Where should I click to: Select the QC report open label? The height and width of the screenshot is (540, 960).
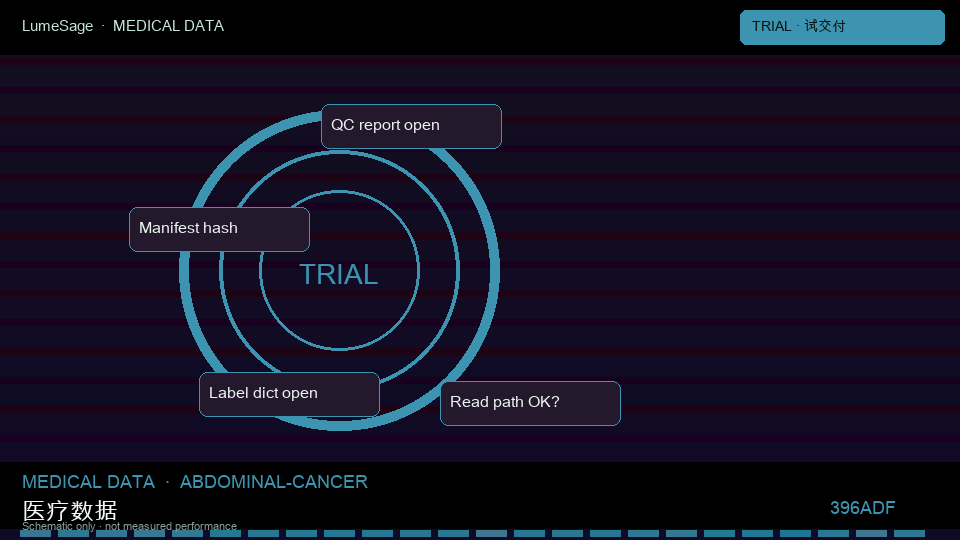click(x=411, y=126)
